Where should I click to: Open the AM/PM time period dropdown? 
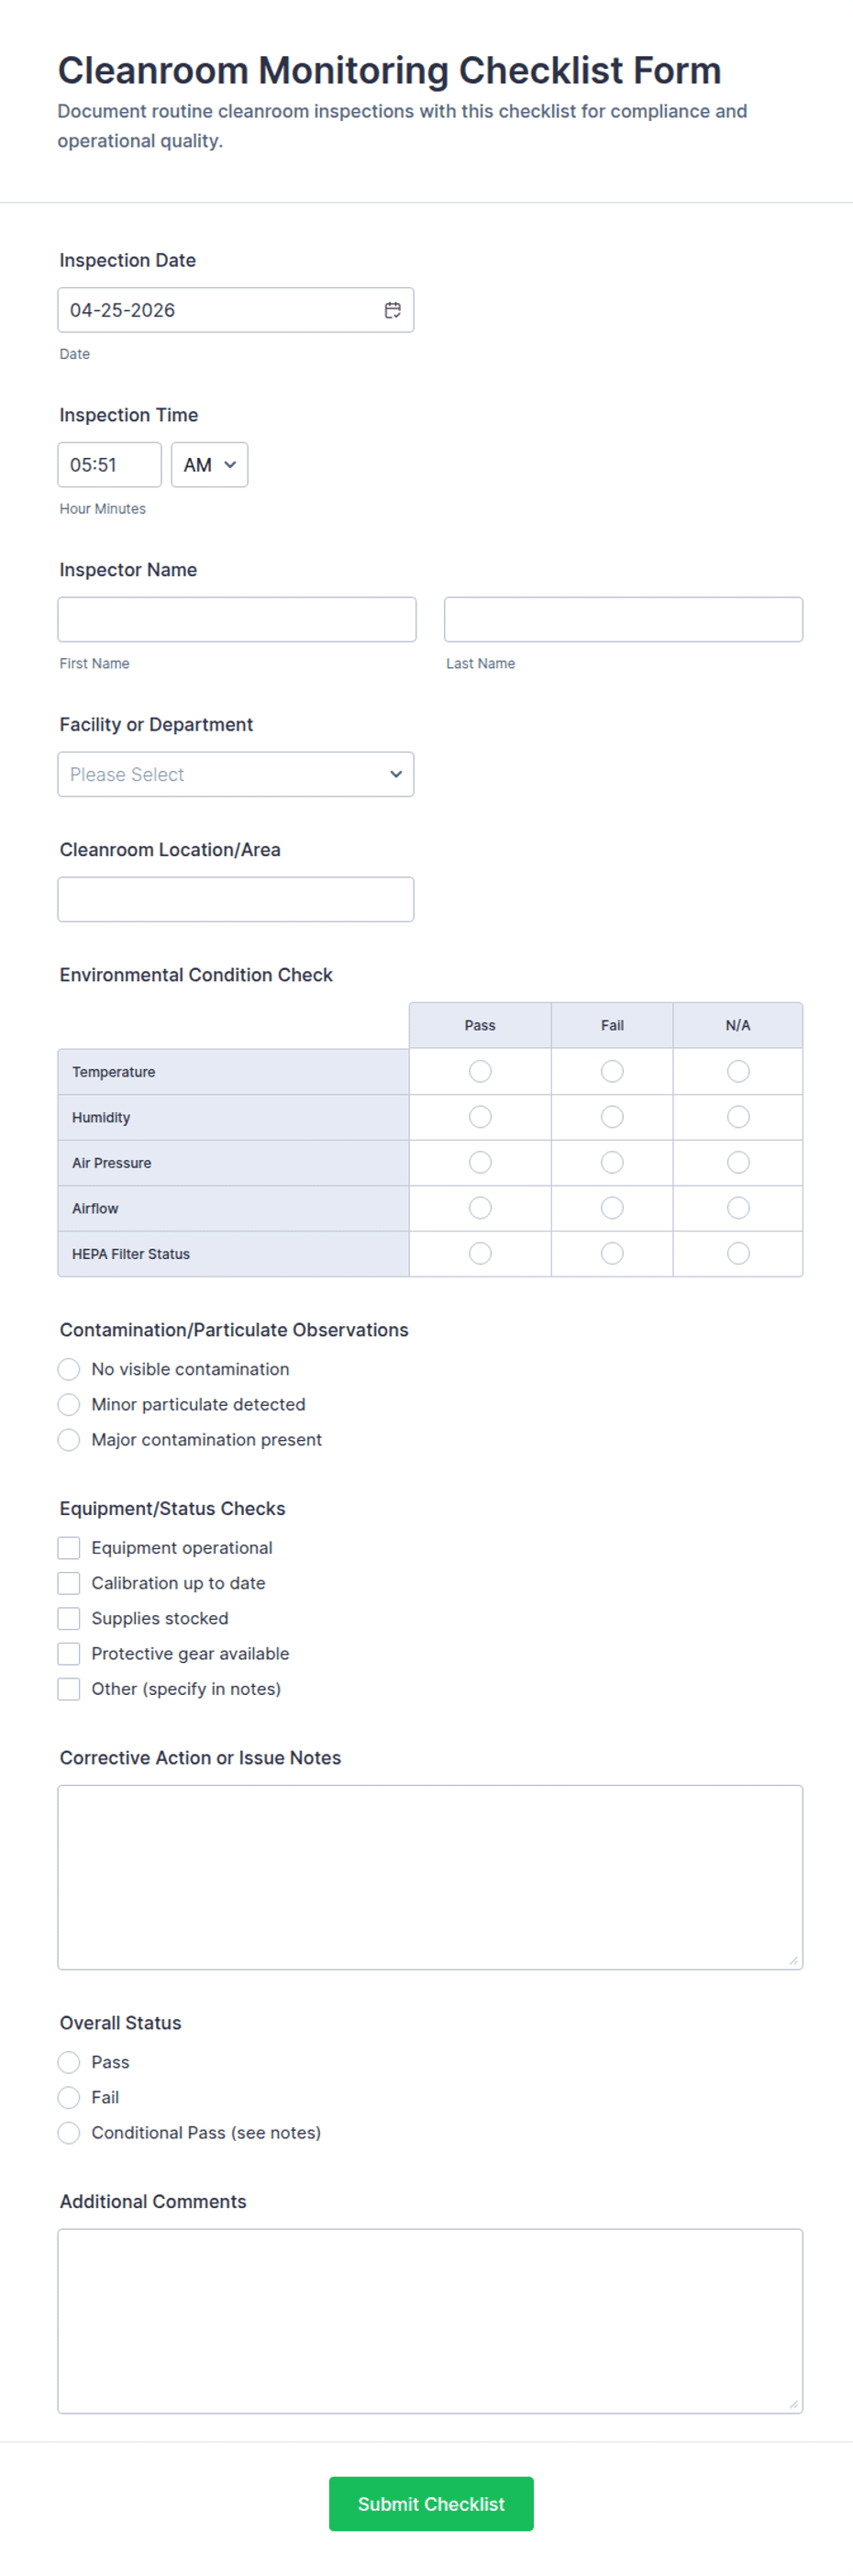[x=209, y=464]
